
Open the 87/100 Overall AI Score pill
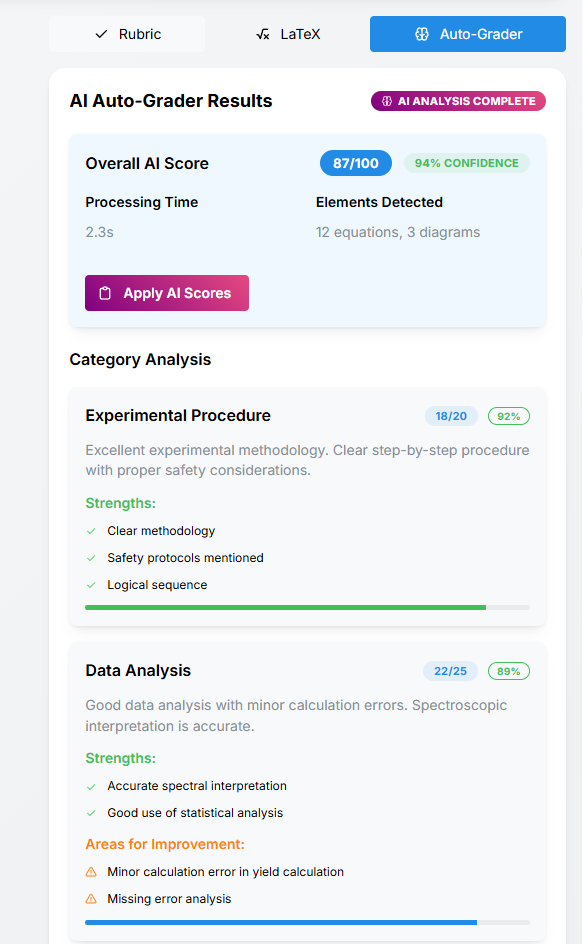[355, 162]
